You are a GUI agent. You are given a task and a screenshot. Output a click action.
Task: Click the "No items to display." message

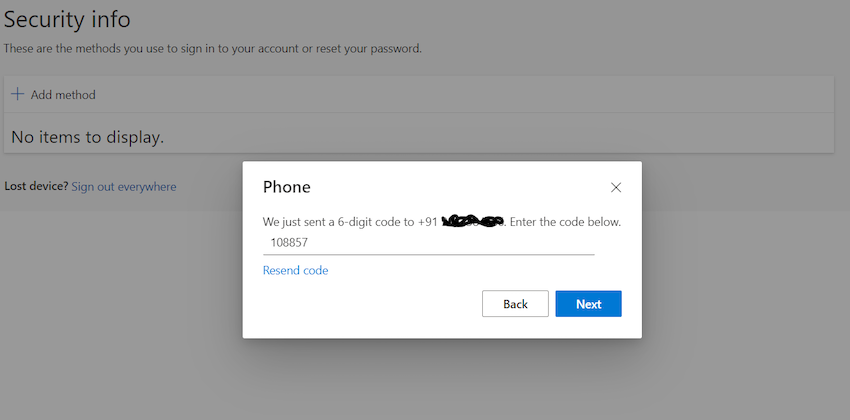tap(87, 137)
